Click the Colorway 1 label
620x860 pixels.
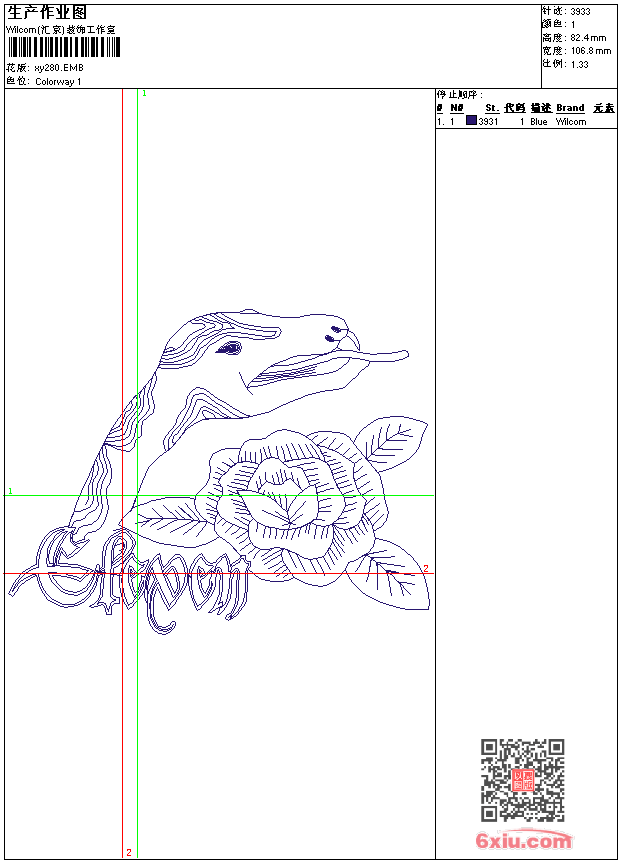(58, 81)
